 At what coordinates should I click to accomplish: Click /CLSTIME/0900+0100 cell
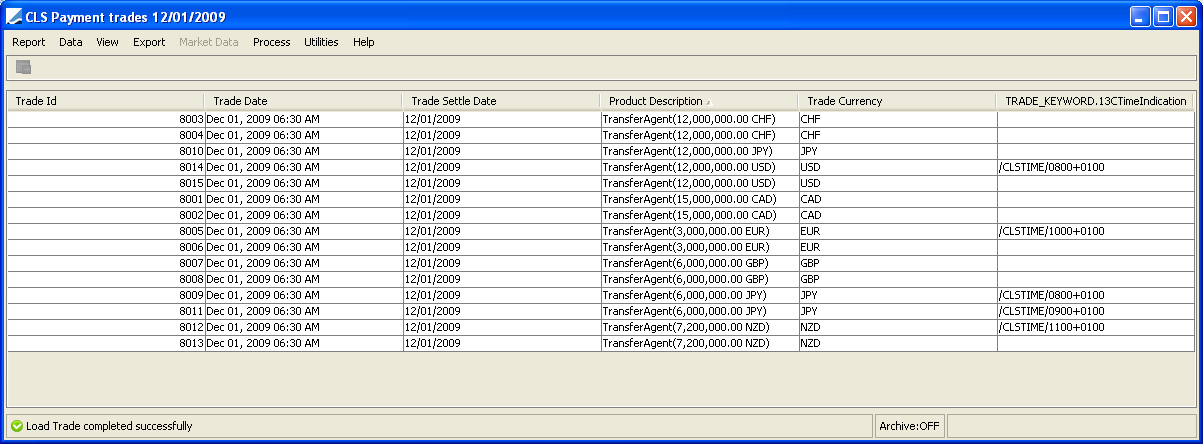tap(1095, 311)
